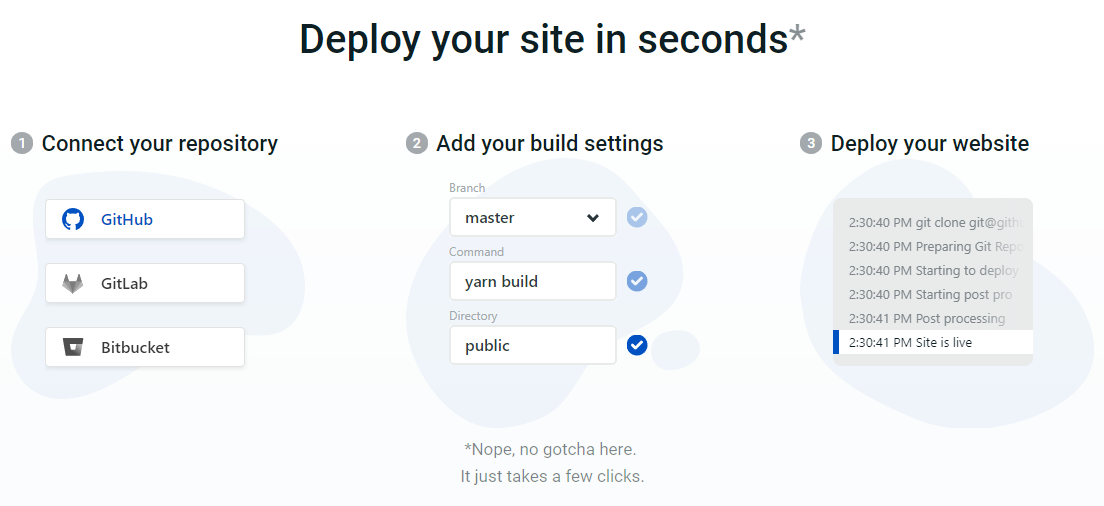1104x506 pixels.
Task: Connect repository with the GitHub button
Action: point(145,219)
